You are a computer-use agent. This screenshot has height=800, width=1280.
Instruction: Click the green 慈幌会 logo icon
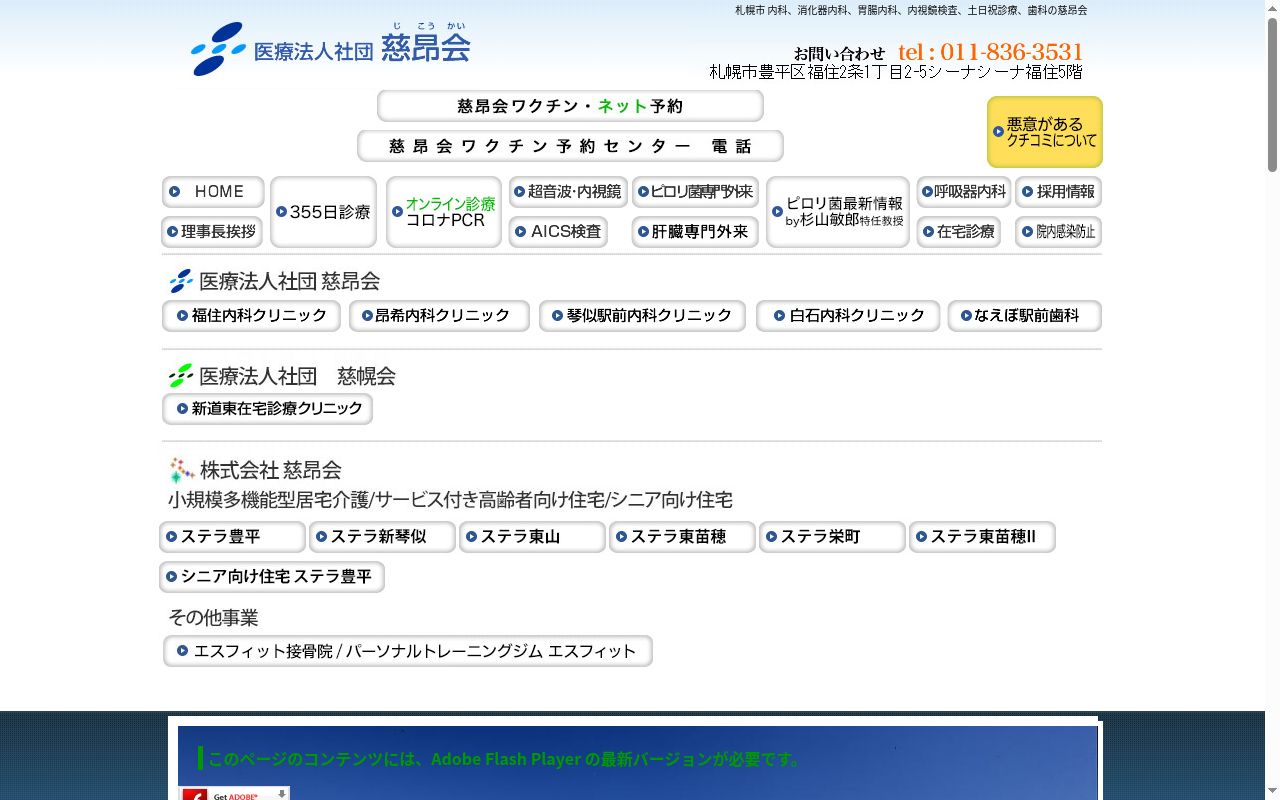(181, 376)
